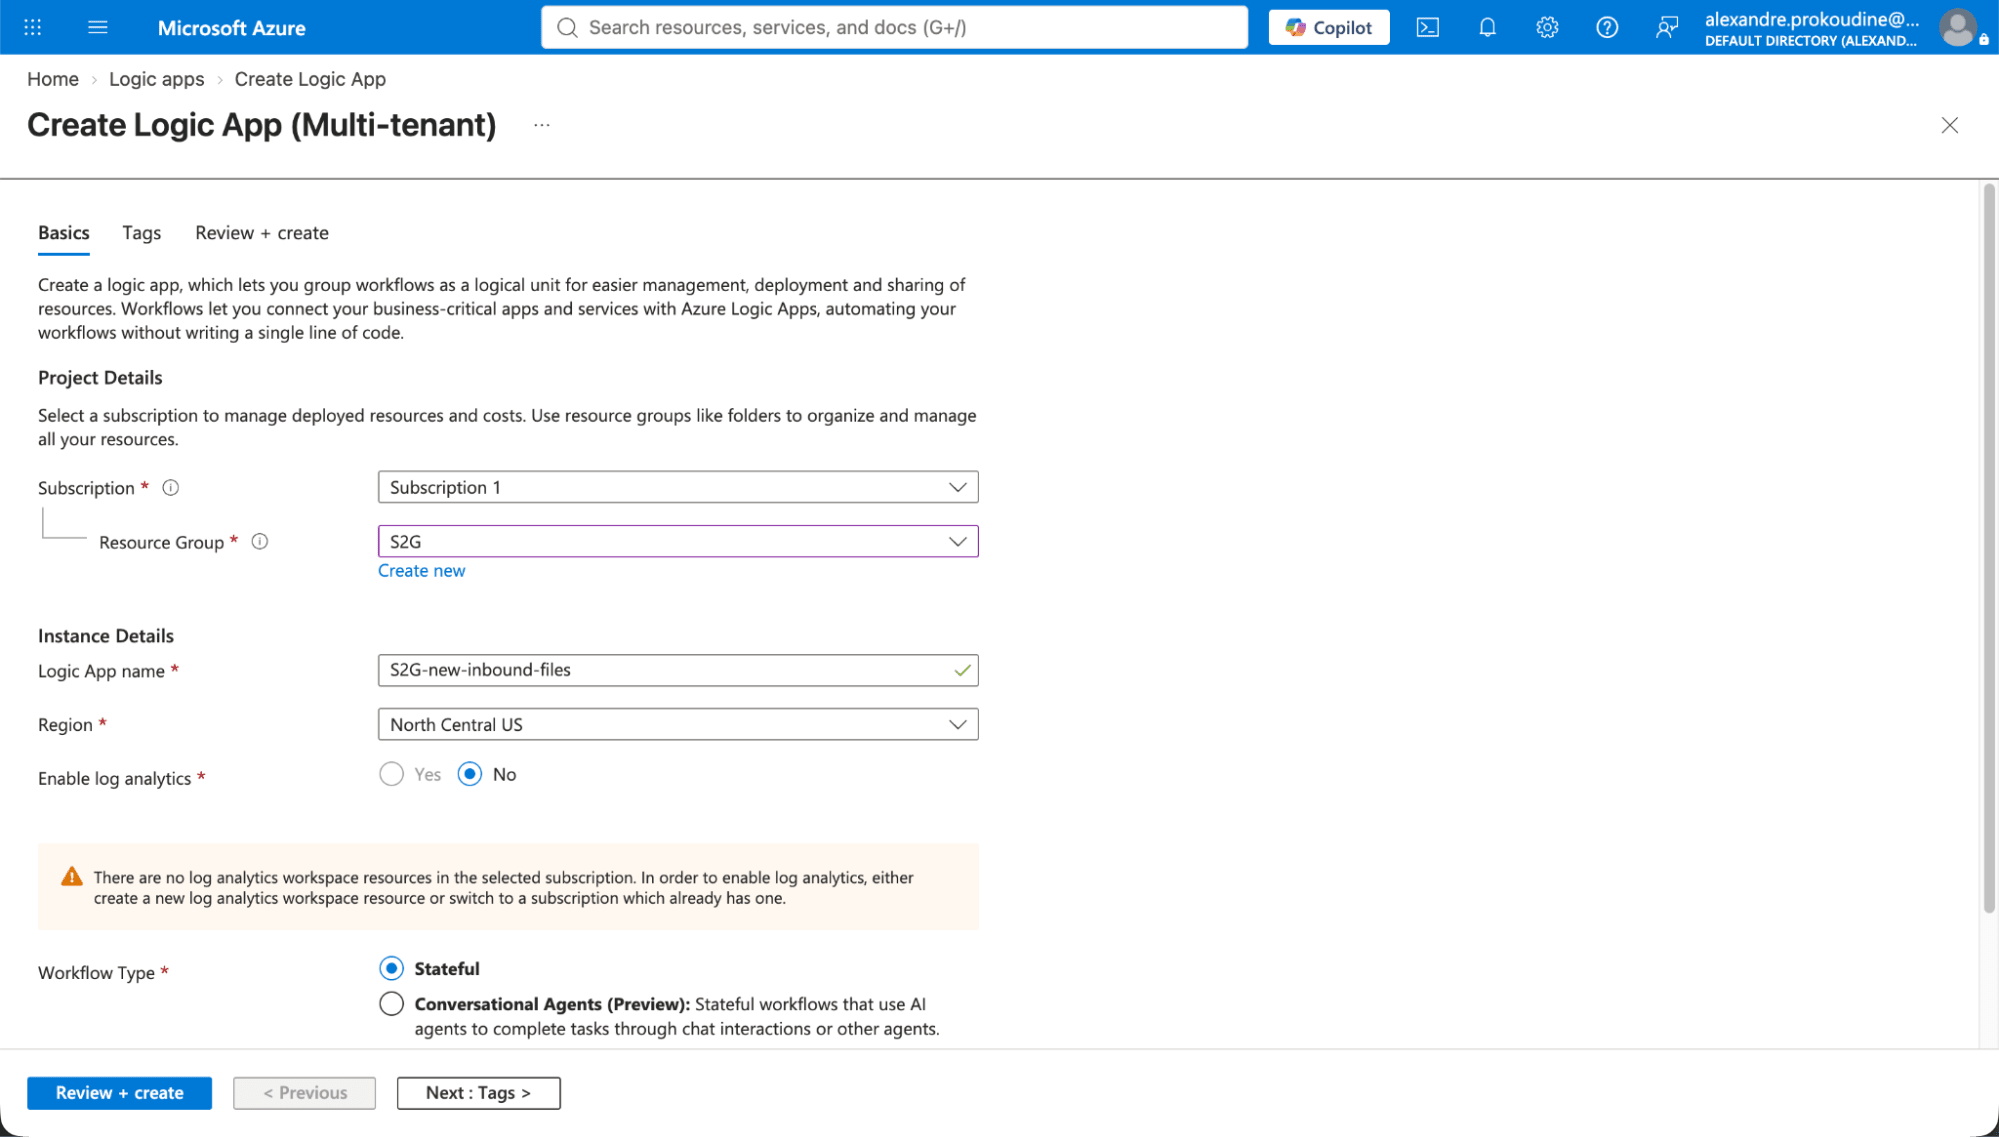Open the ellipsis more options next to title
The height and width of the screenshot is (1138, 1999).
coord(542,125)
